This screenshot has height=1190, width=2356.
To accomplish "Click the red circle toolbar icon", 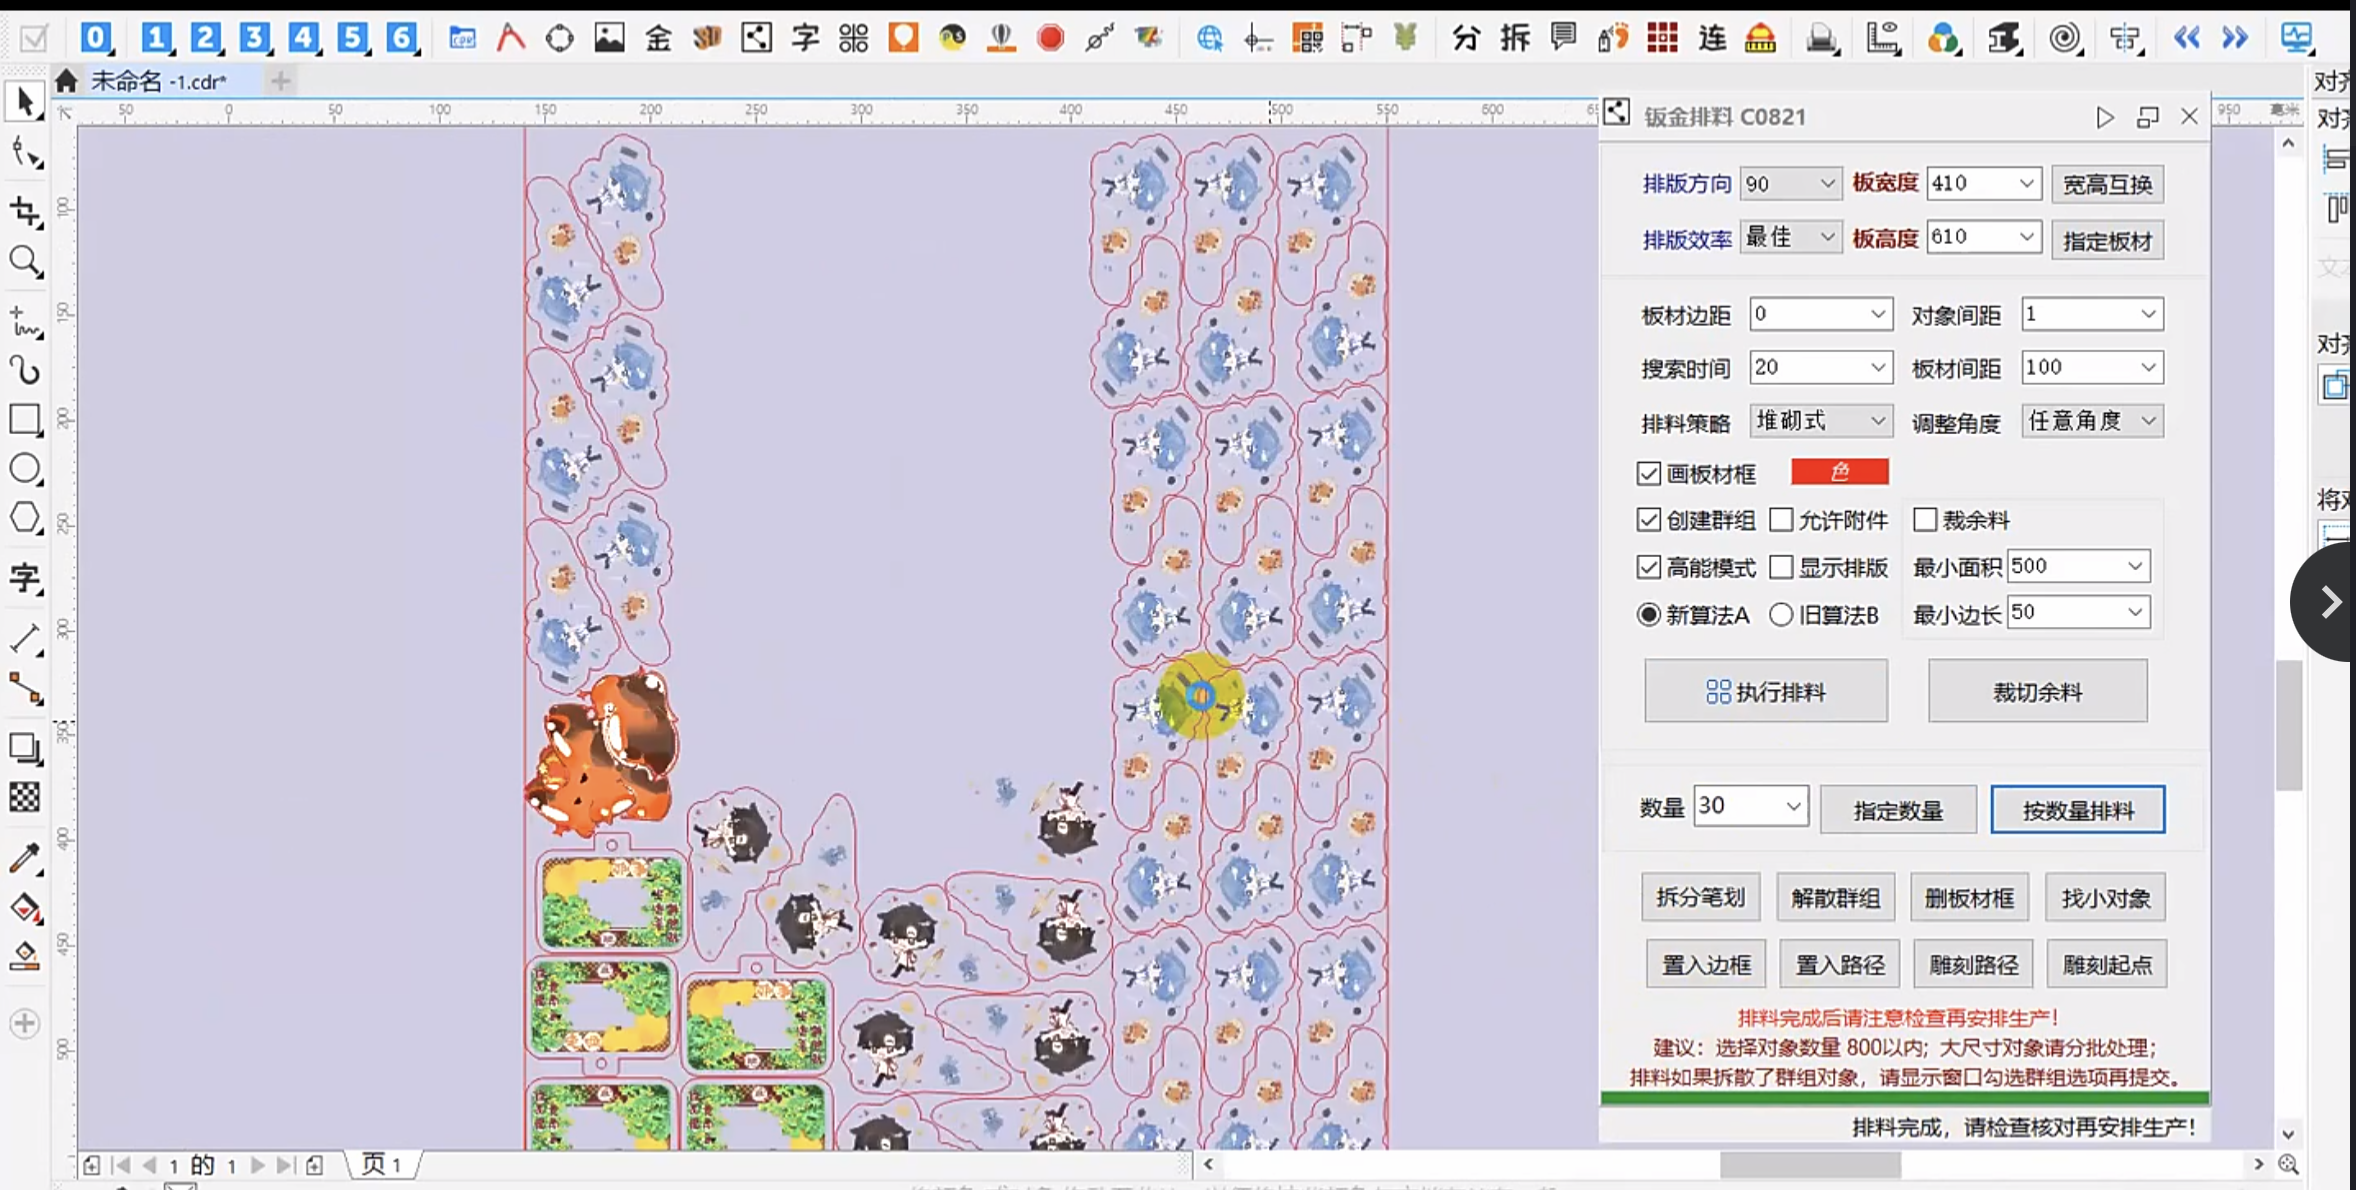I will pos(1050,38).
